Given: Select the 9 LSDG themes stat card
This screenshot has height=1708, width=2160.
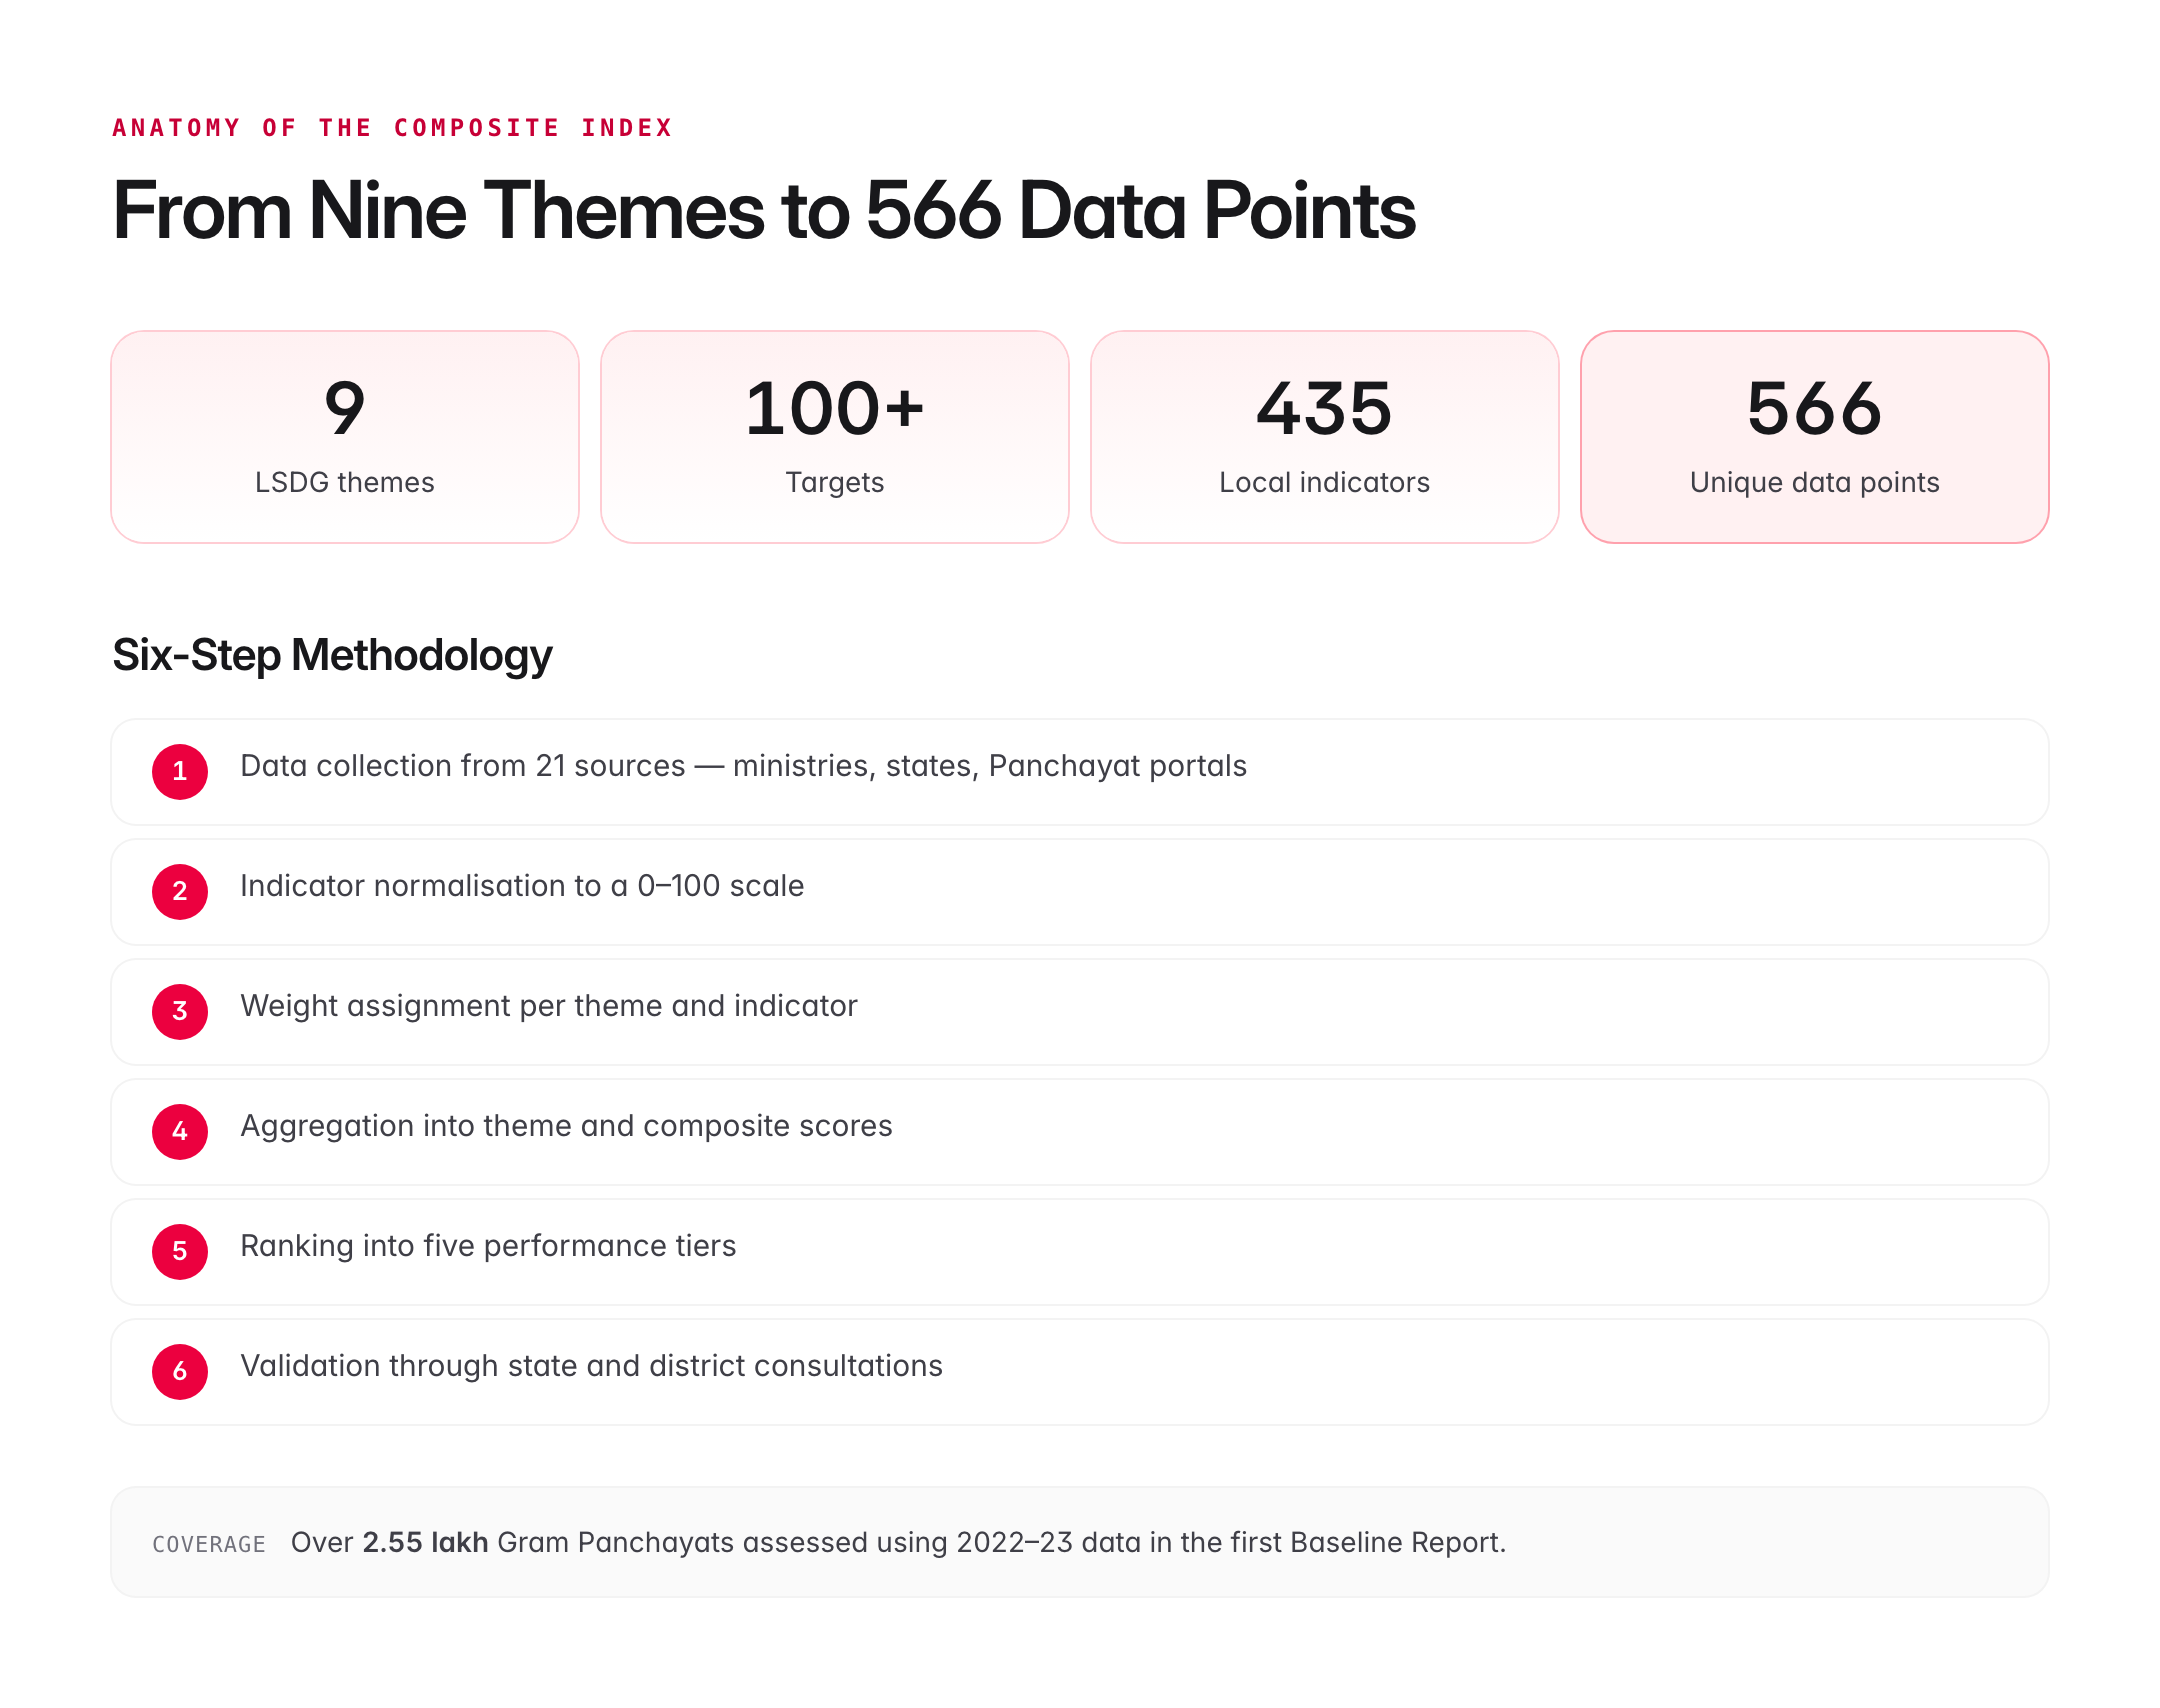Looking at the screenshot, I should [345, 437].
